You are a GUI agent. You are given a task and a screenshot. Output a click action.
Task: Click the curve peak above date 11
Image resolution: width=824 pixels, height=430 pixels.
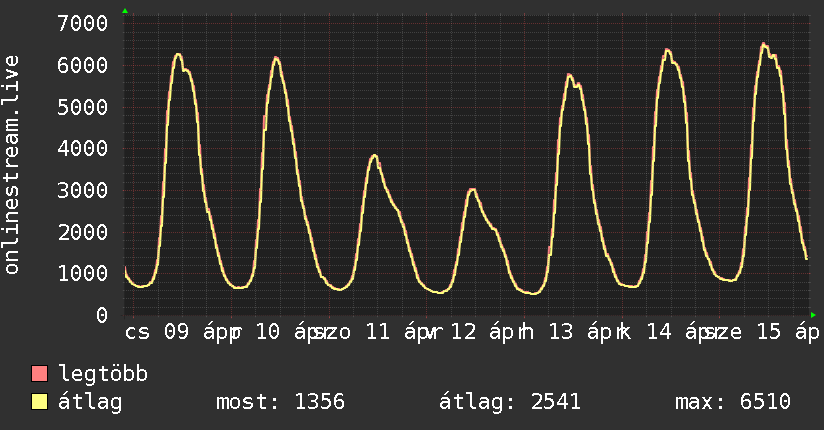click(x=374, y=156)
